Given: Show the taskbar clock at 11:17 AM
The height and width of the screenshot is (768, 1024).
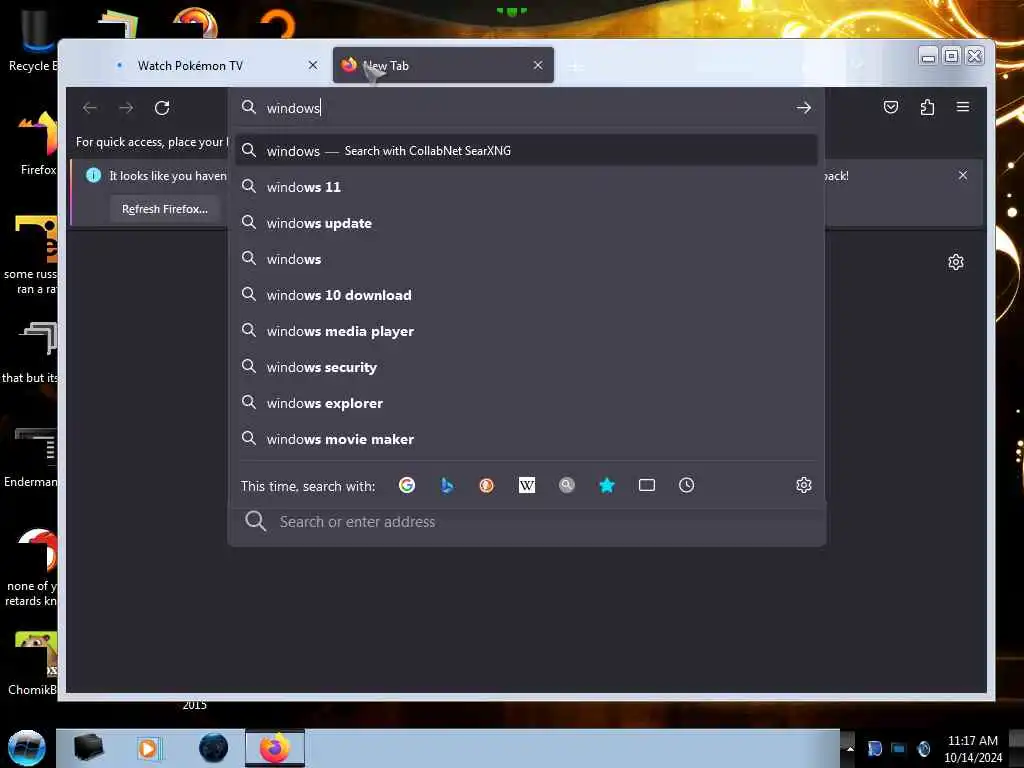Looking at the screenshot, I should pos(972,749).
